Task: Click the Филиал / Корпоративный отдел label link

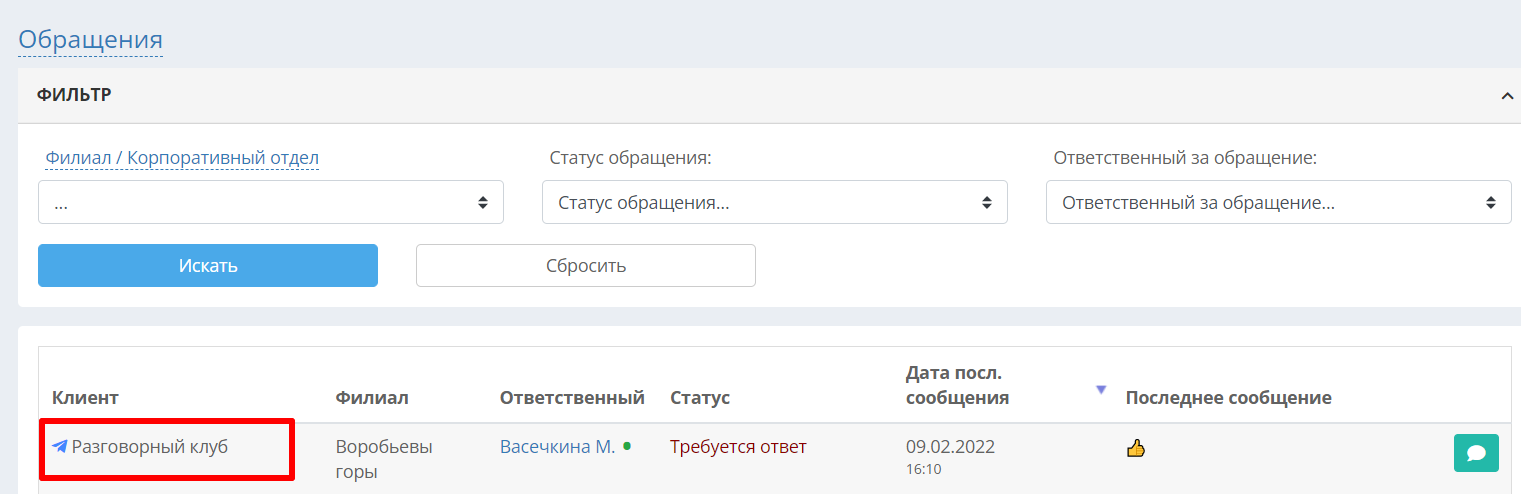Action: pyautogui.click(x=182, y=157)
